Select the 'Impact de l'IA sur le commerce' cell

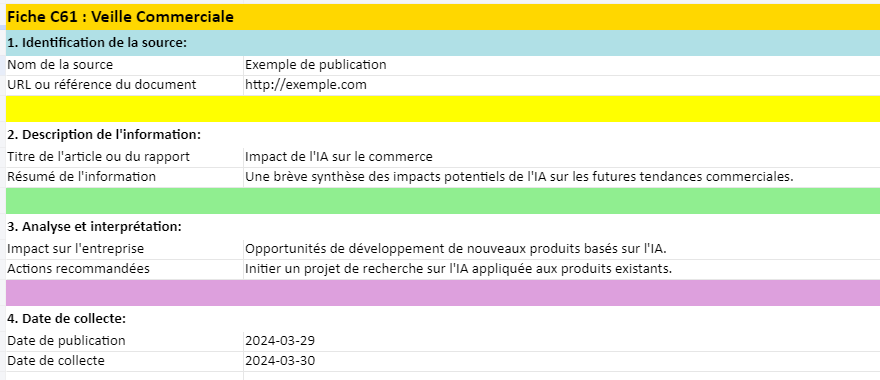562,157
